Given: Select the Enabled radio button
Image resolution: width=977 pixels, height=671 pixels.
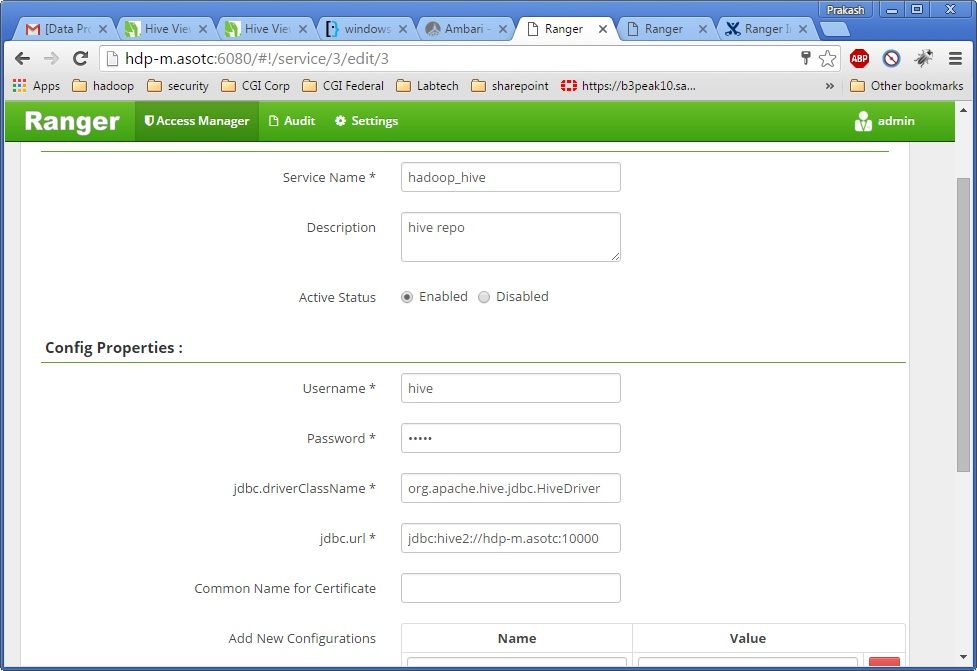Looking at the screenshot, I should 407,297.
